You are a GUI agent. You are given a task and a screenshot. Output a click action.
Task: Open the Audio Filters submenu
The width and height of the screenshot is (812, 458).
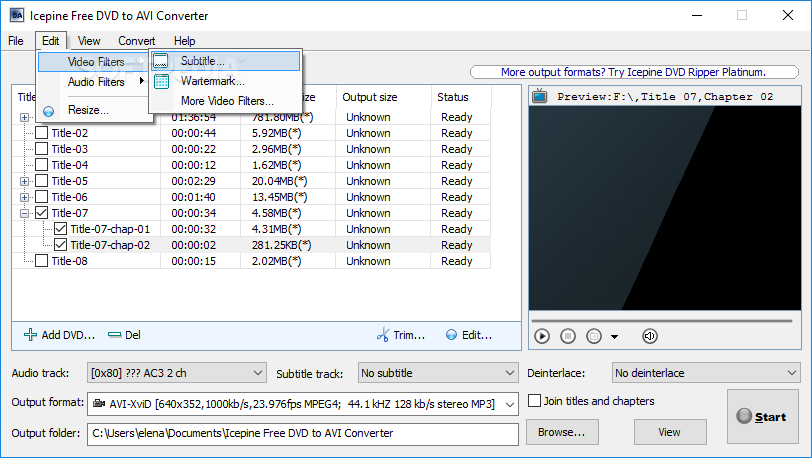click(96, 82)
